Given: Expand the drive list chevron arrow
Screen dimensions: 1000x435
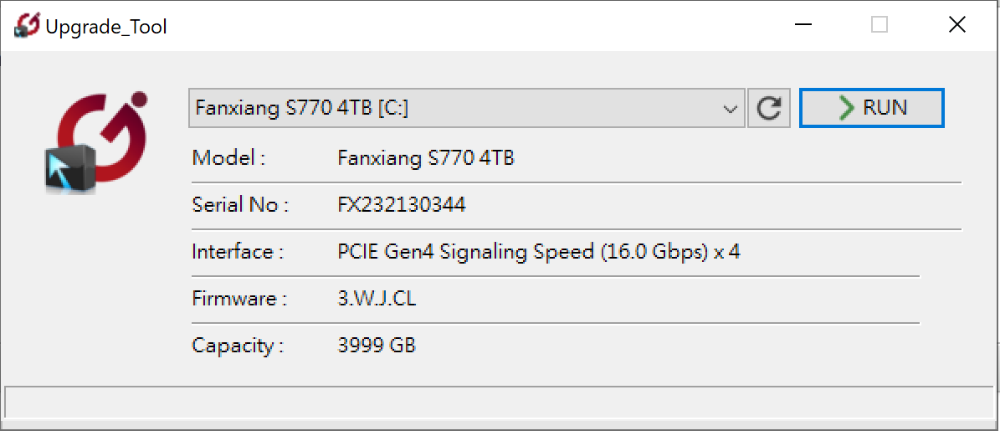Looking at the screenshot, I should click(x=730, y=109).
